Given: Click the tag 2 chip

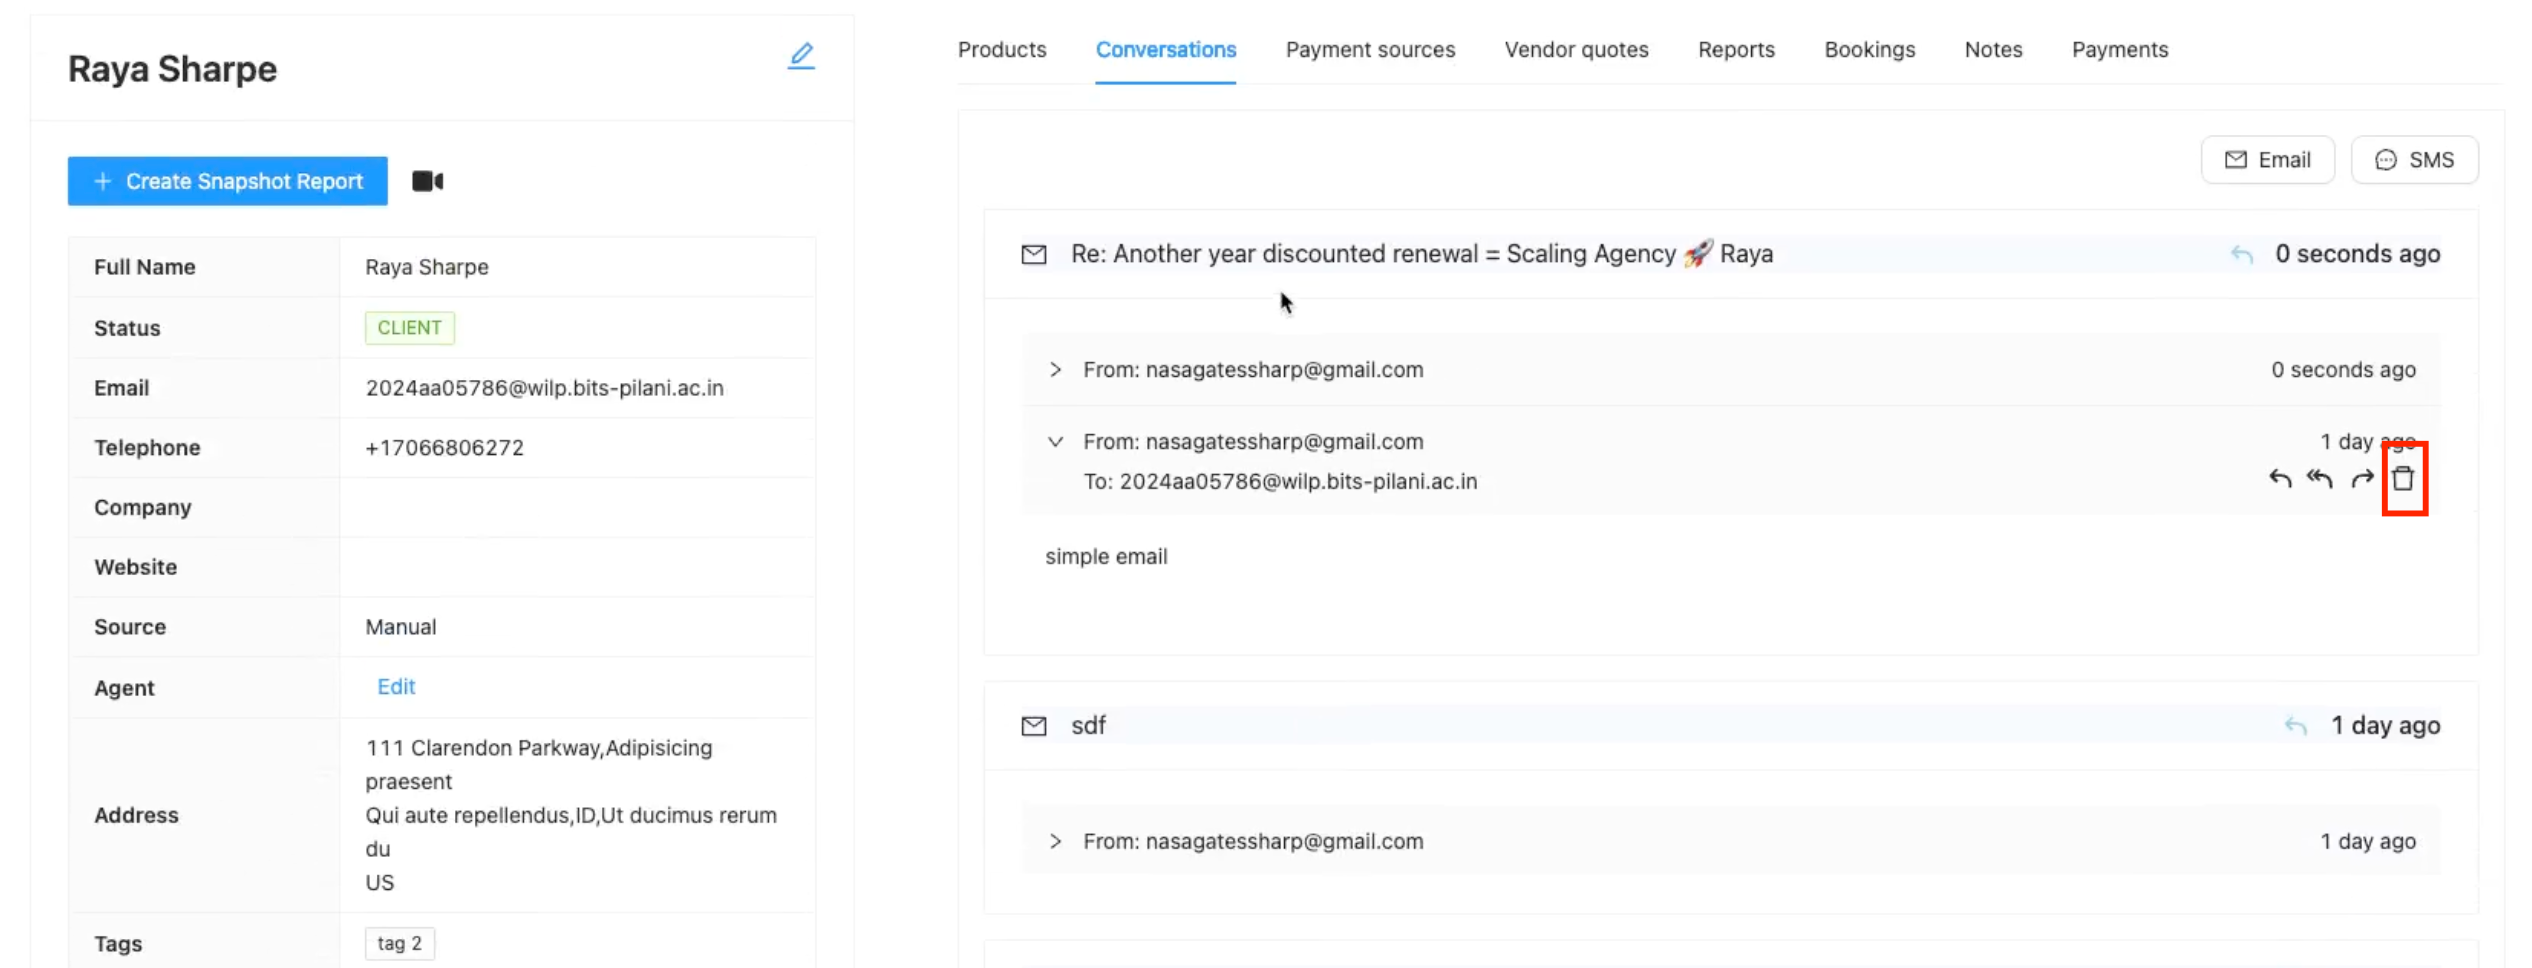Looking at the screenshot, I should (x=399, y=944).
